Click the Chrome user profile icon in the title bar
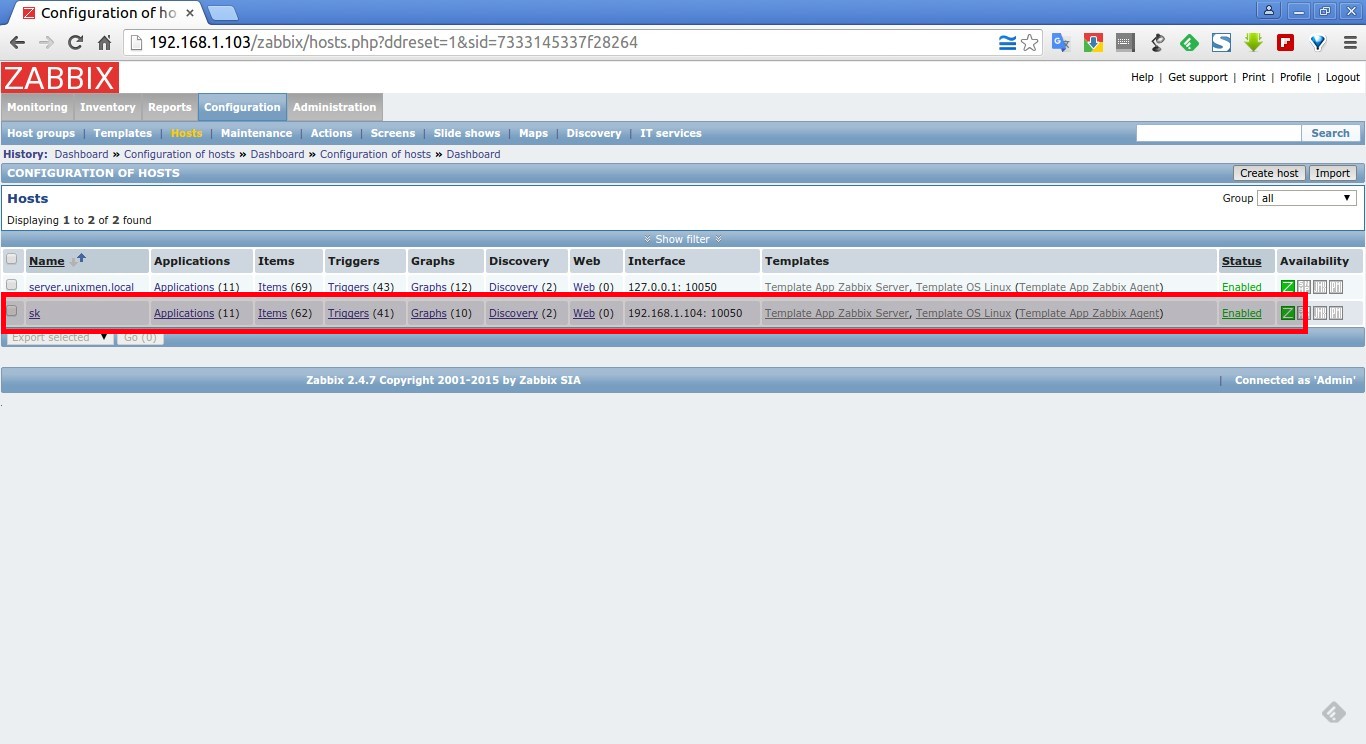This screenshot has height=744, width=1366. [1269, 11]
